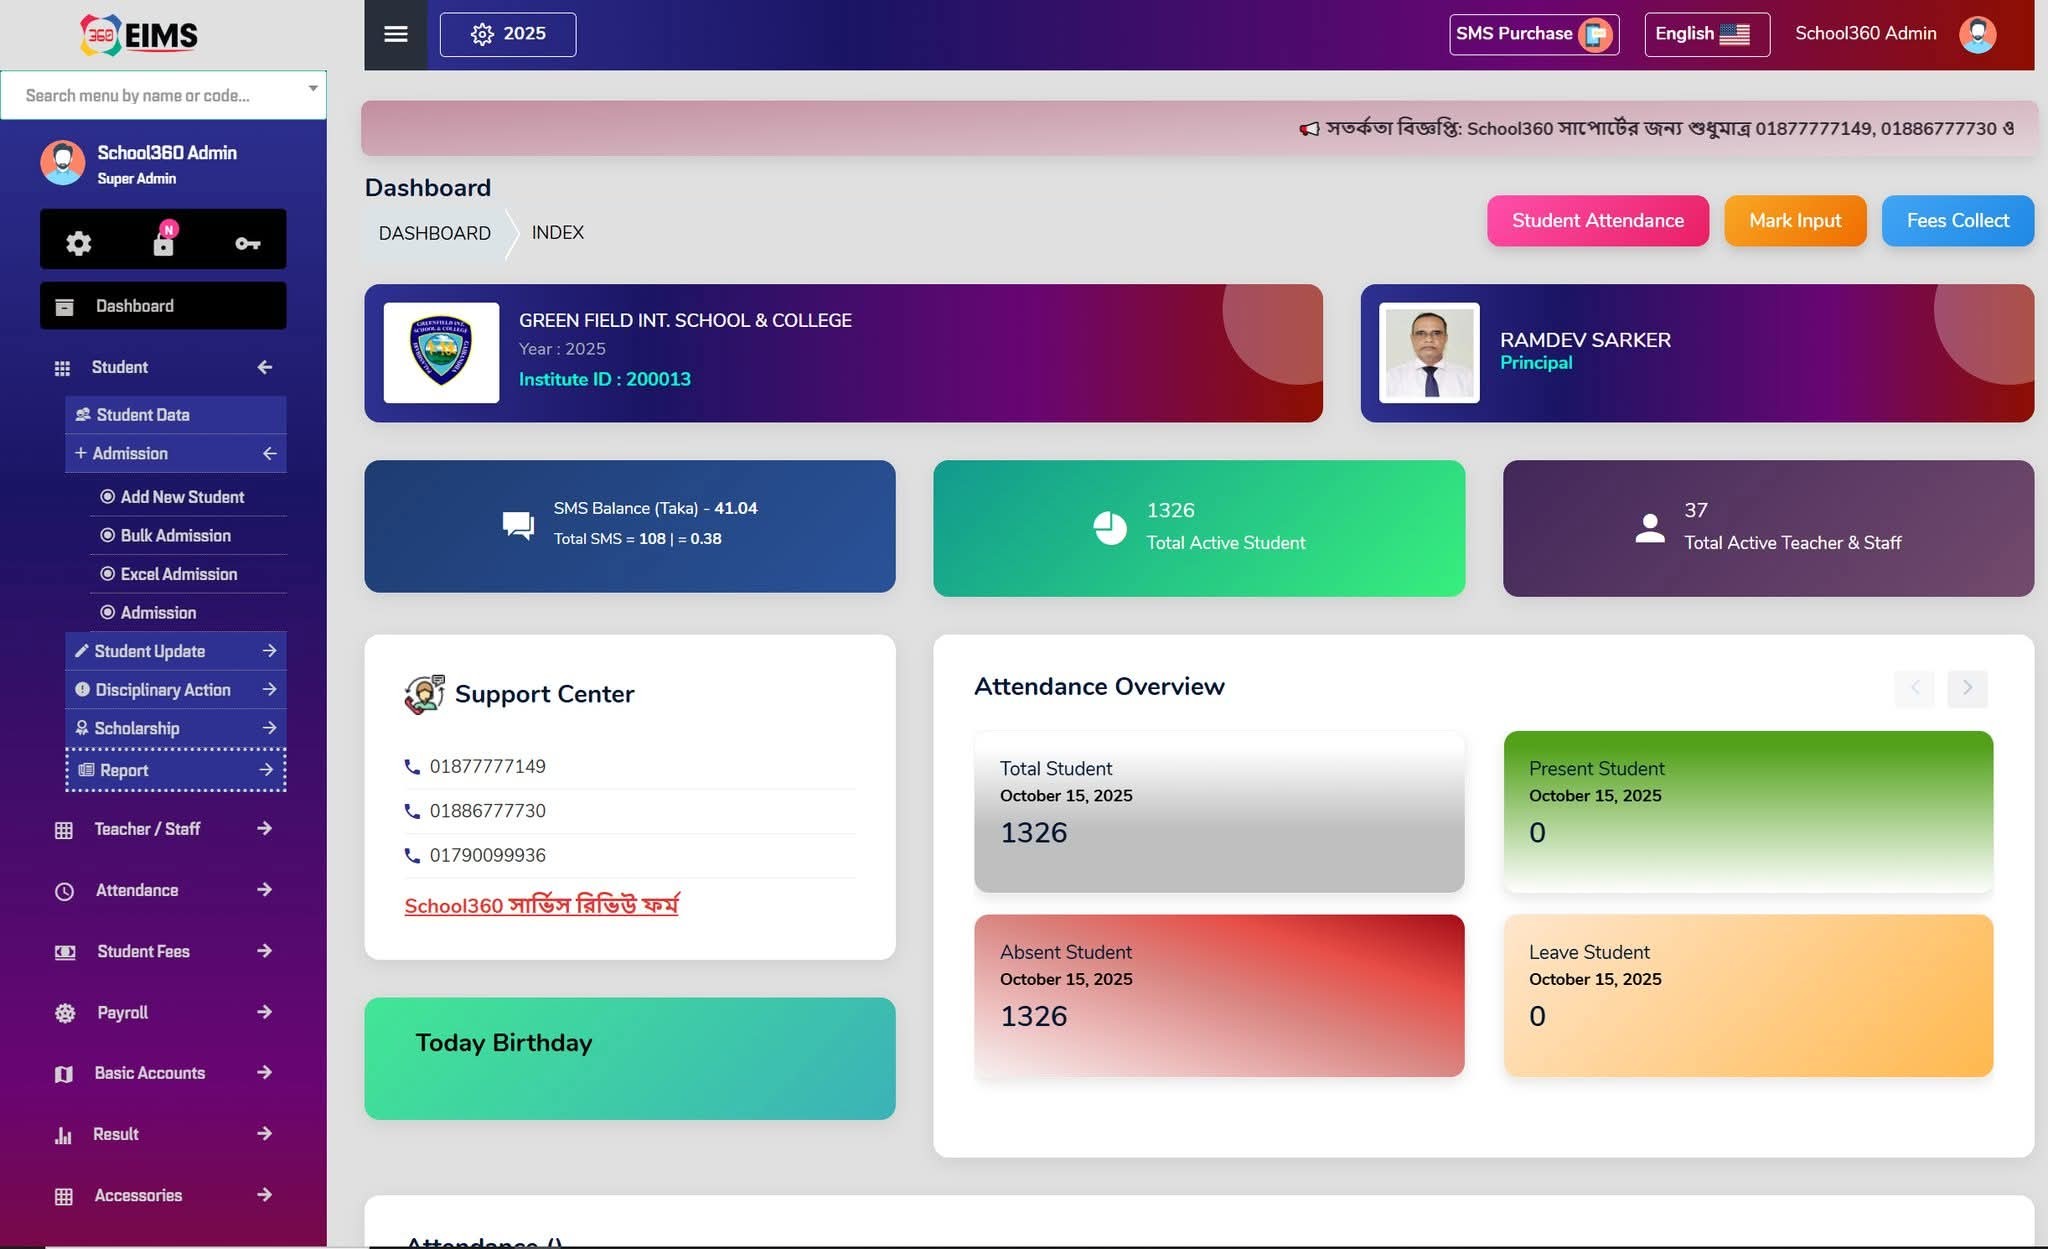Click the Fees Collect button
The image size is (2048, 1249).
1957,221
